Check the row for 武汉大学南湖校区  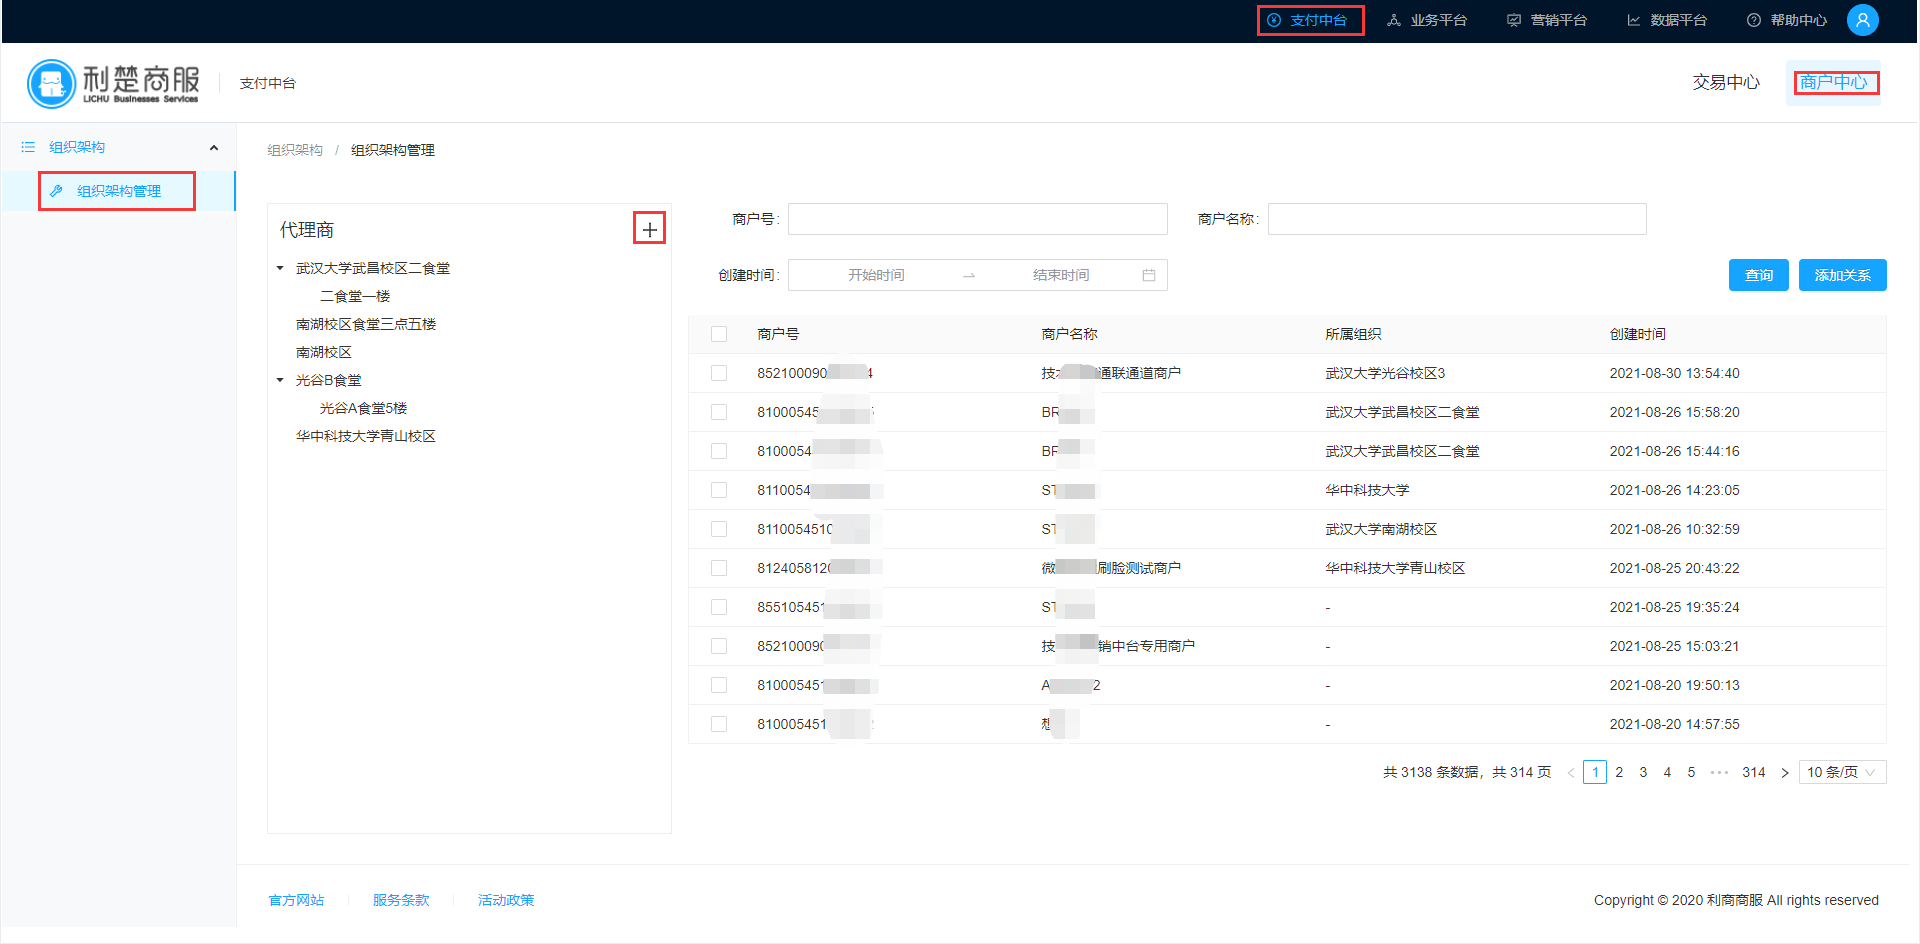719,529
